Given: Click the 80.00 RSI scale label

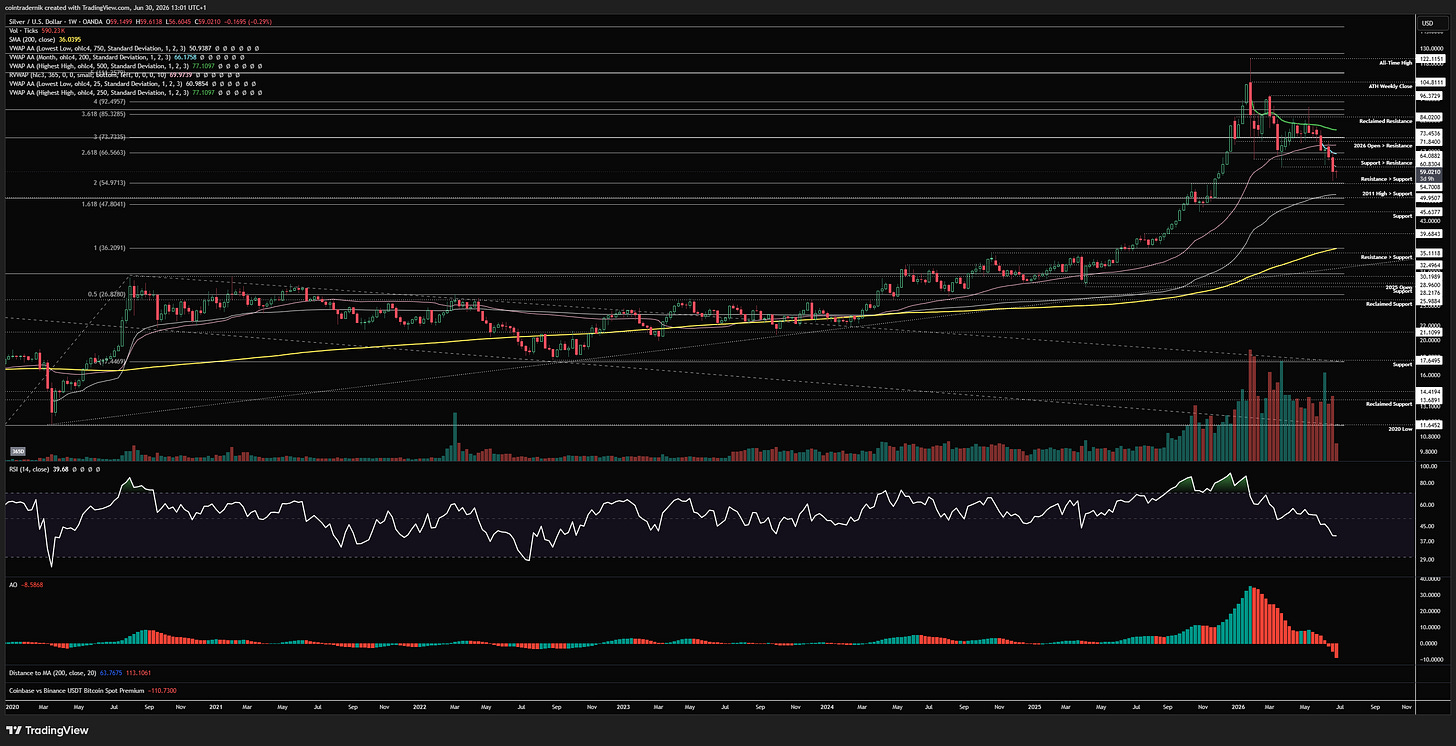Looking at the screenshot, I should [x=1428, y=483].
